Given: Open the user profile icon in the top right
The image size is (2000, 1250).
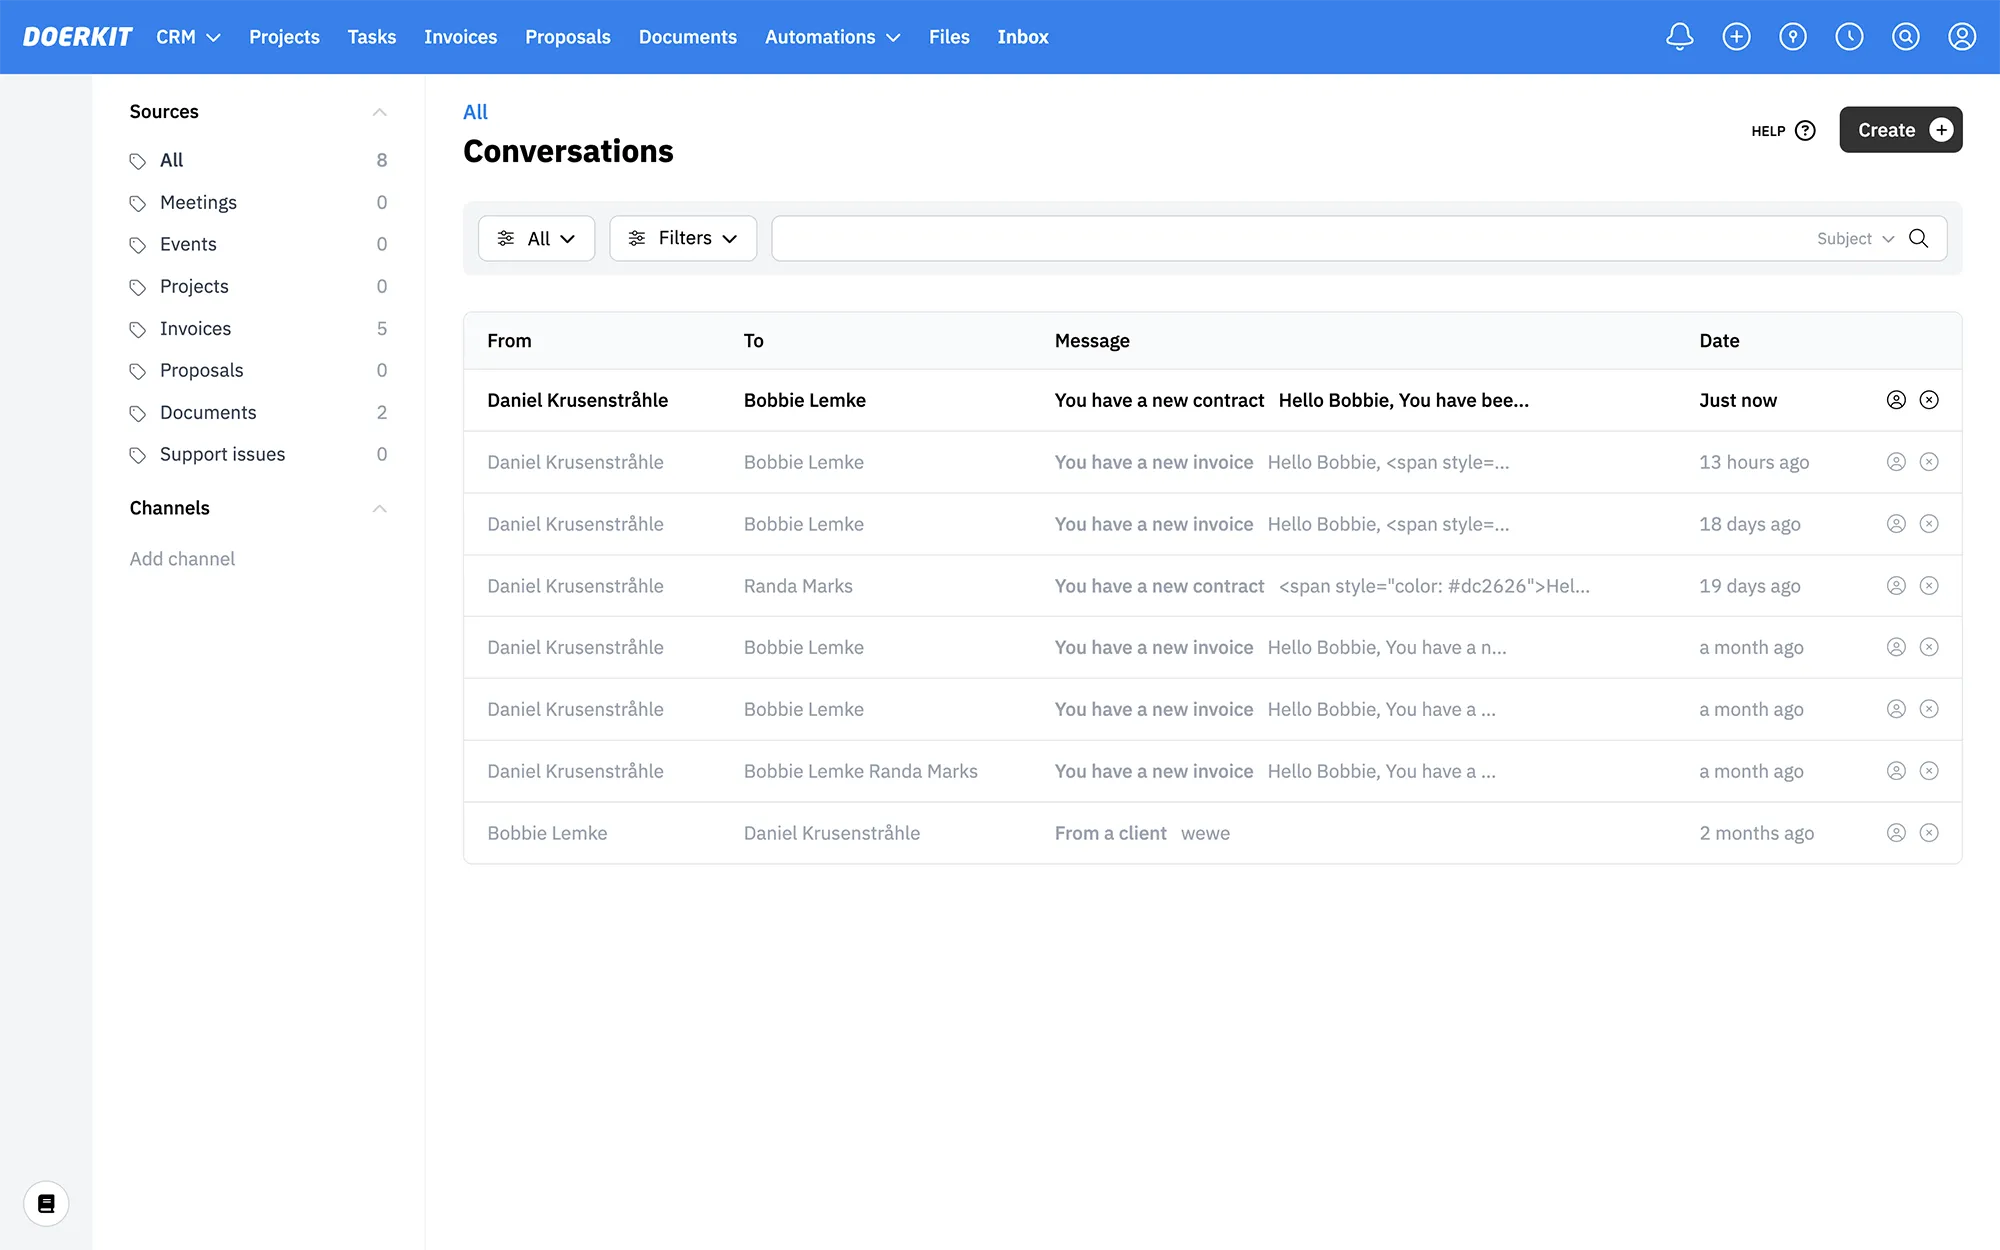Looking at the screenshot, I should tap(1961, 37).
